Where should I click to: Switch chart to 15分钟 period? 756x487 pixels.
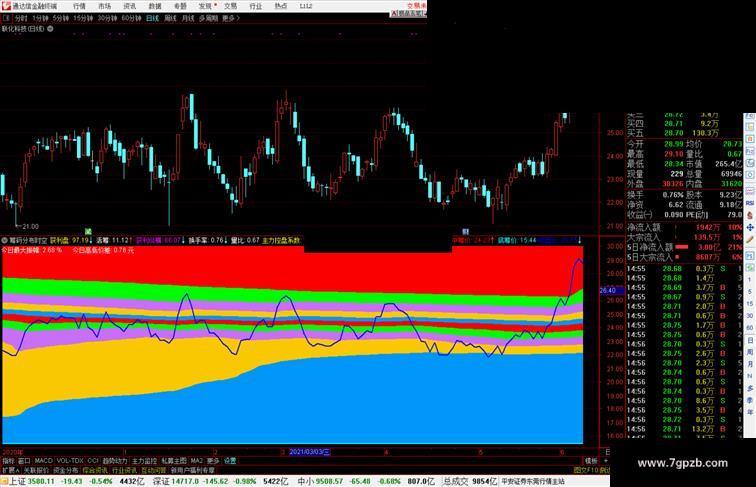click(83, 18)
